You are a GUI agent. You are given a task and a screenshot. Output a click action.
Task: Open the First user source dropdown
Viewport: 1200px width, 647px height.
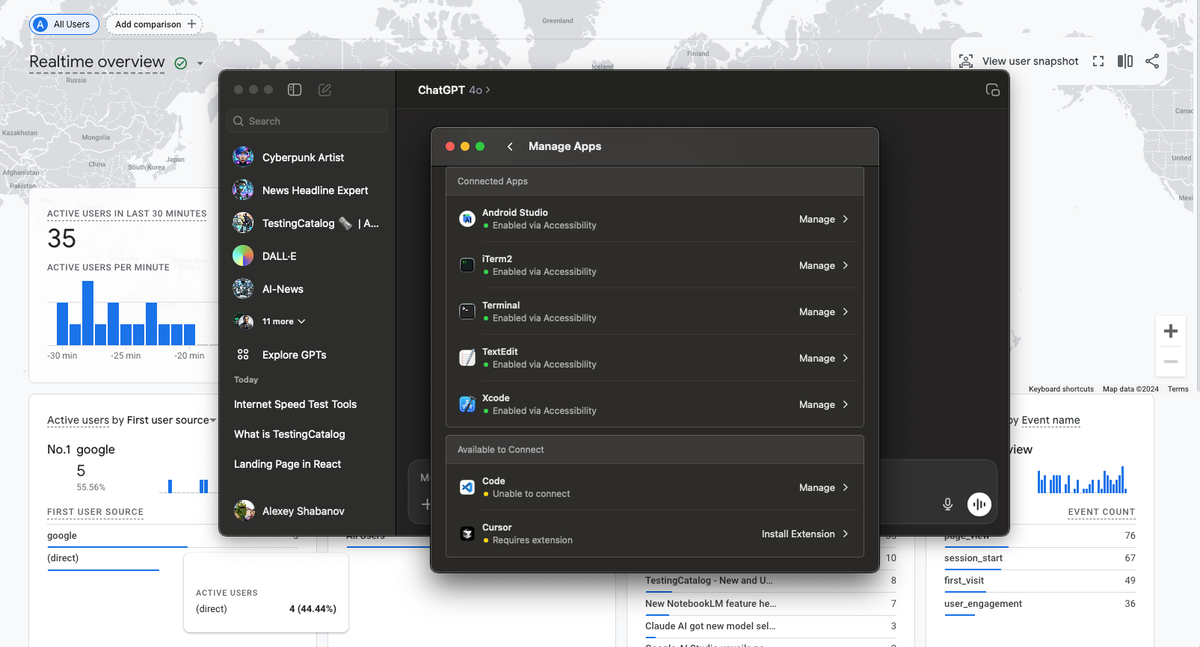212,421
